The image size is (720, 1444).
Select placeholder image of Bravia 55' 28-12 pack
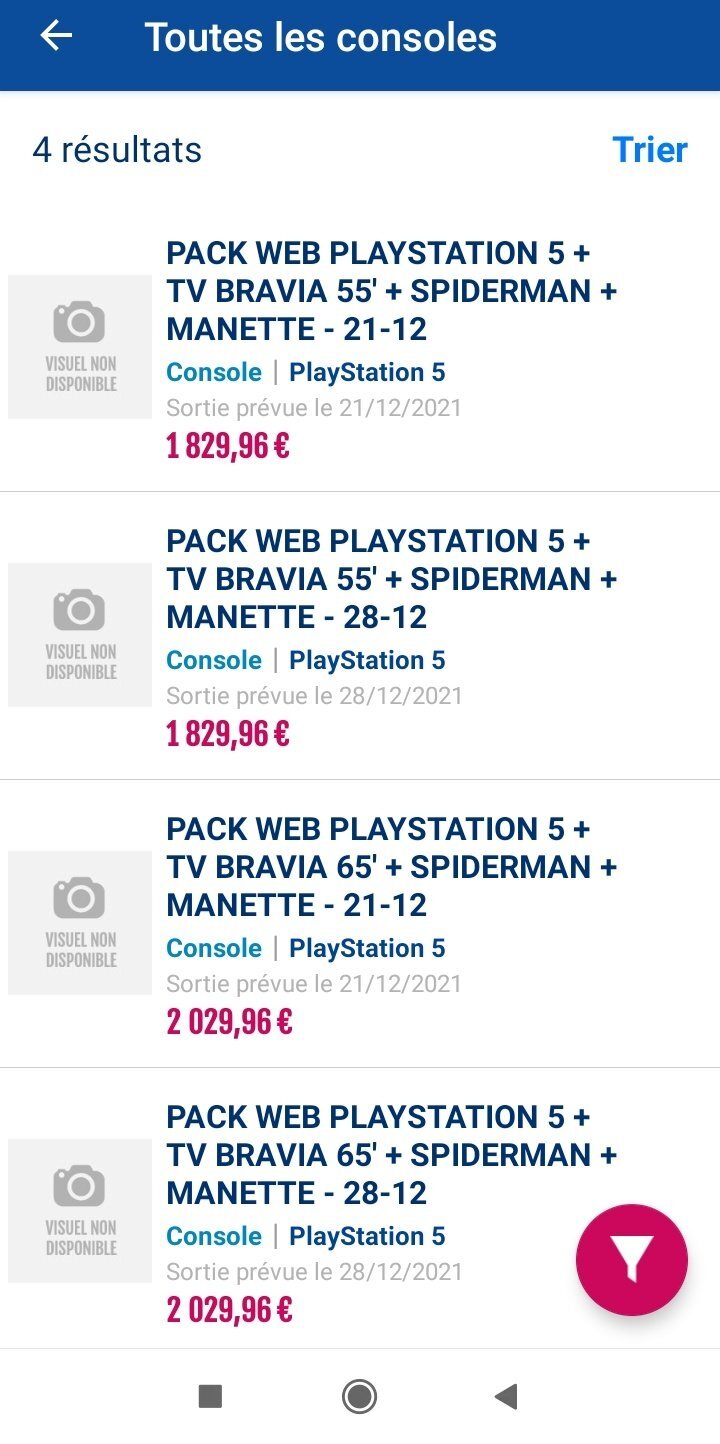[80, 635]
